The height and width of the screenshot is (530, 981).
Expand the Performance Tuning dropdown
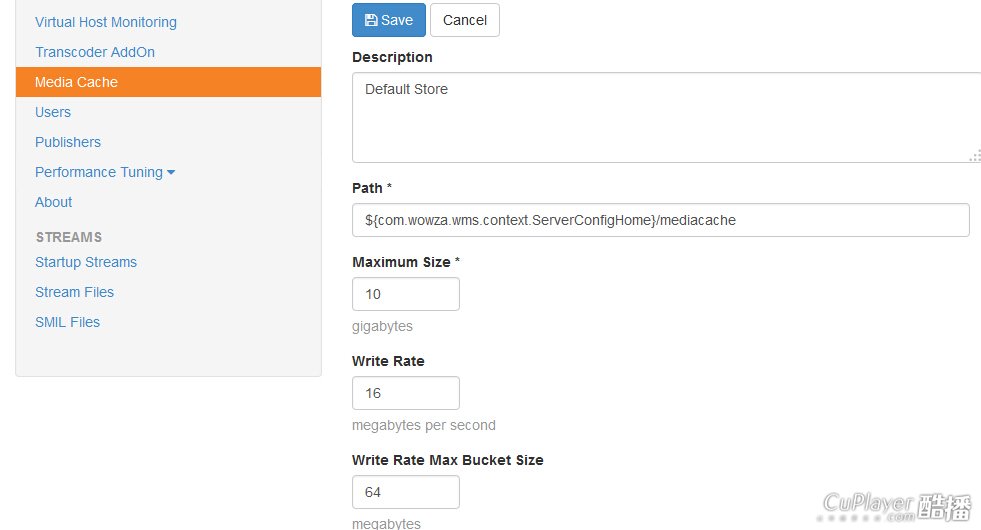click(x=99, y=172)
